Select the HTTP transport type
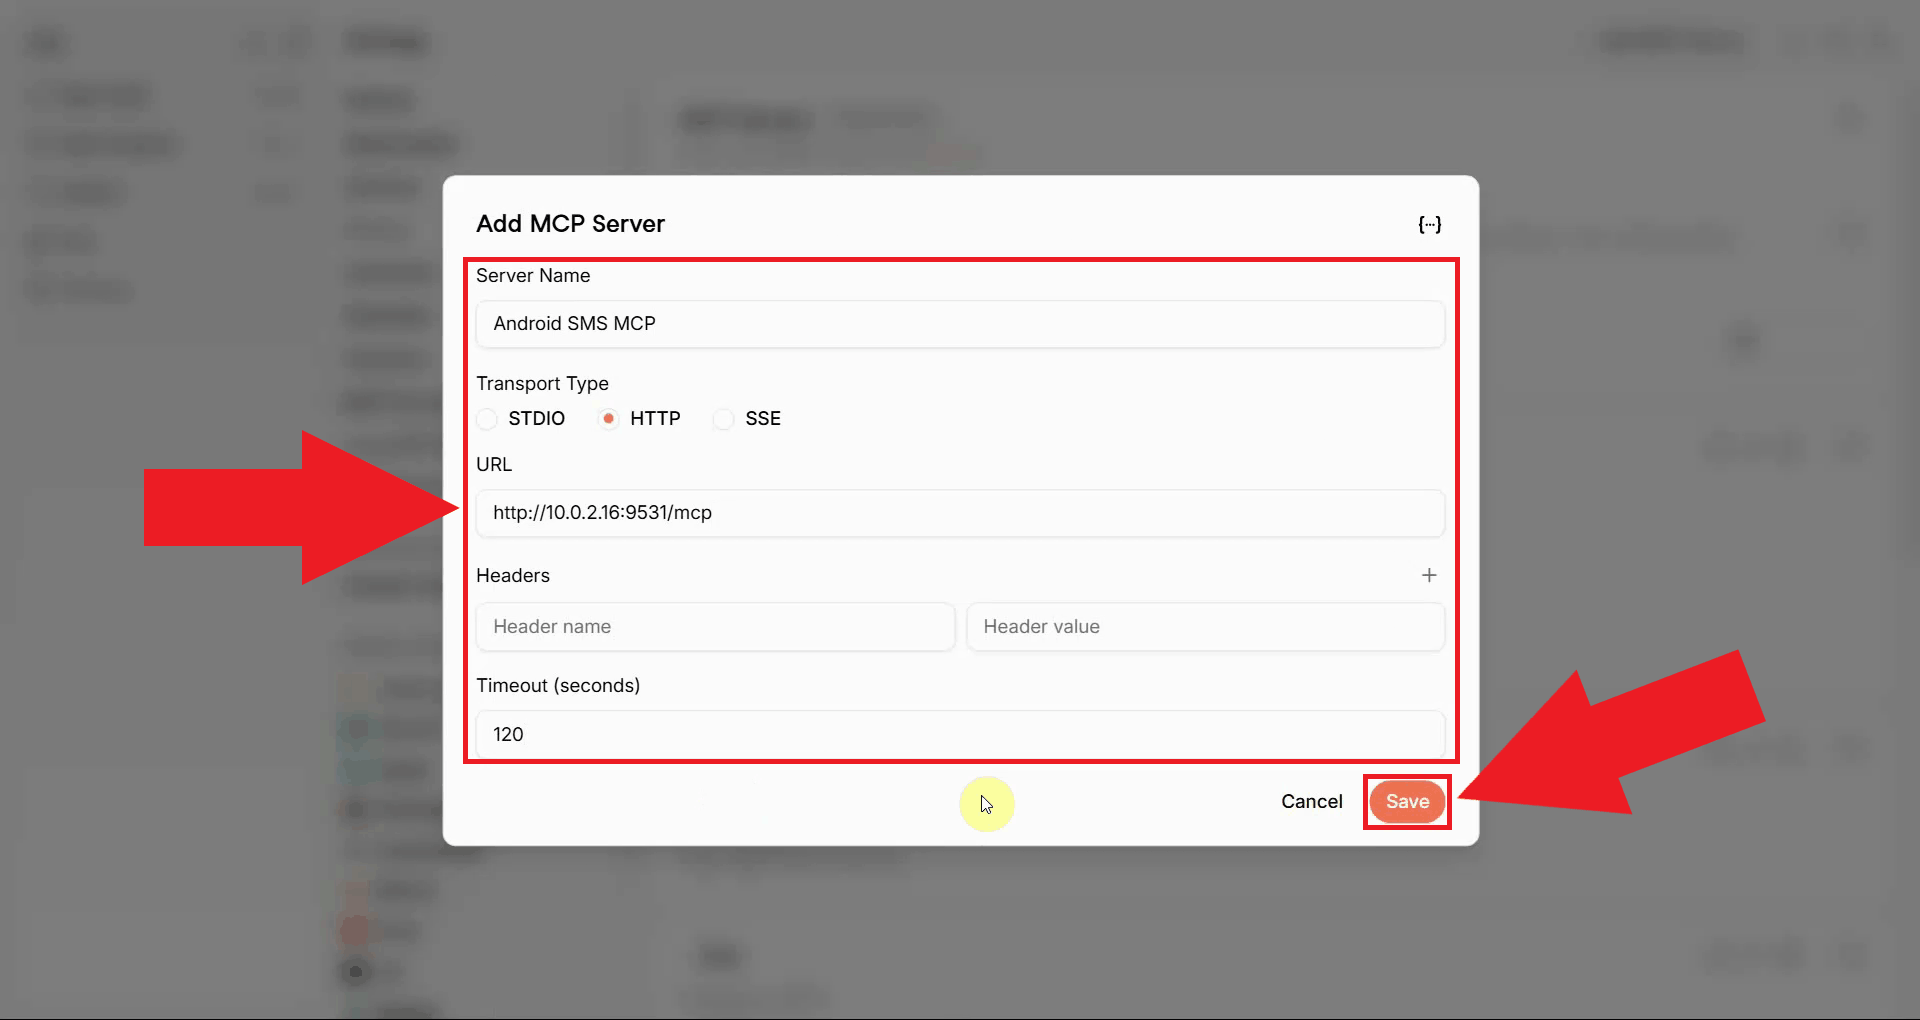 (x=608, y=419)
